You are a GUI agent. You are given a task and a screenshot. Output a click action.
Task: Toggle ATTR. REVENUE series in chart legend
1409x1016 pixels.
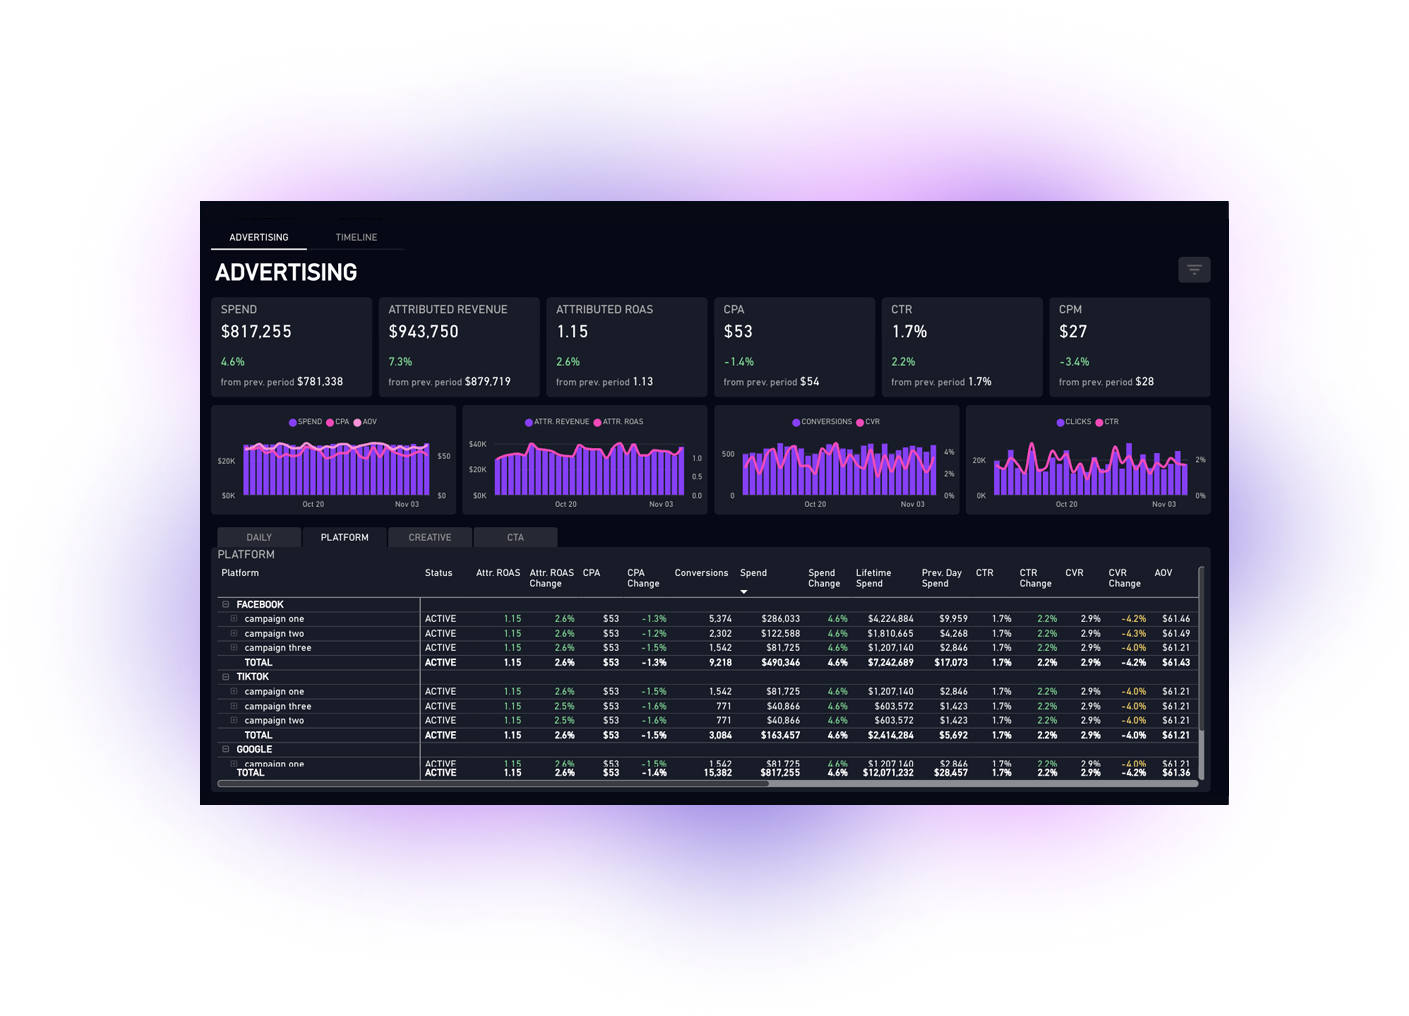[560, 422]
